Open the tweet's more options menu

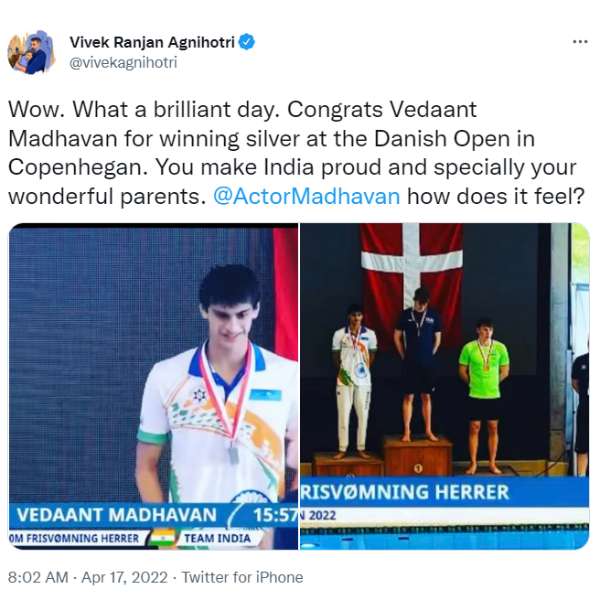[x=580, y=41]
